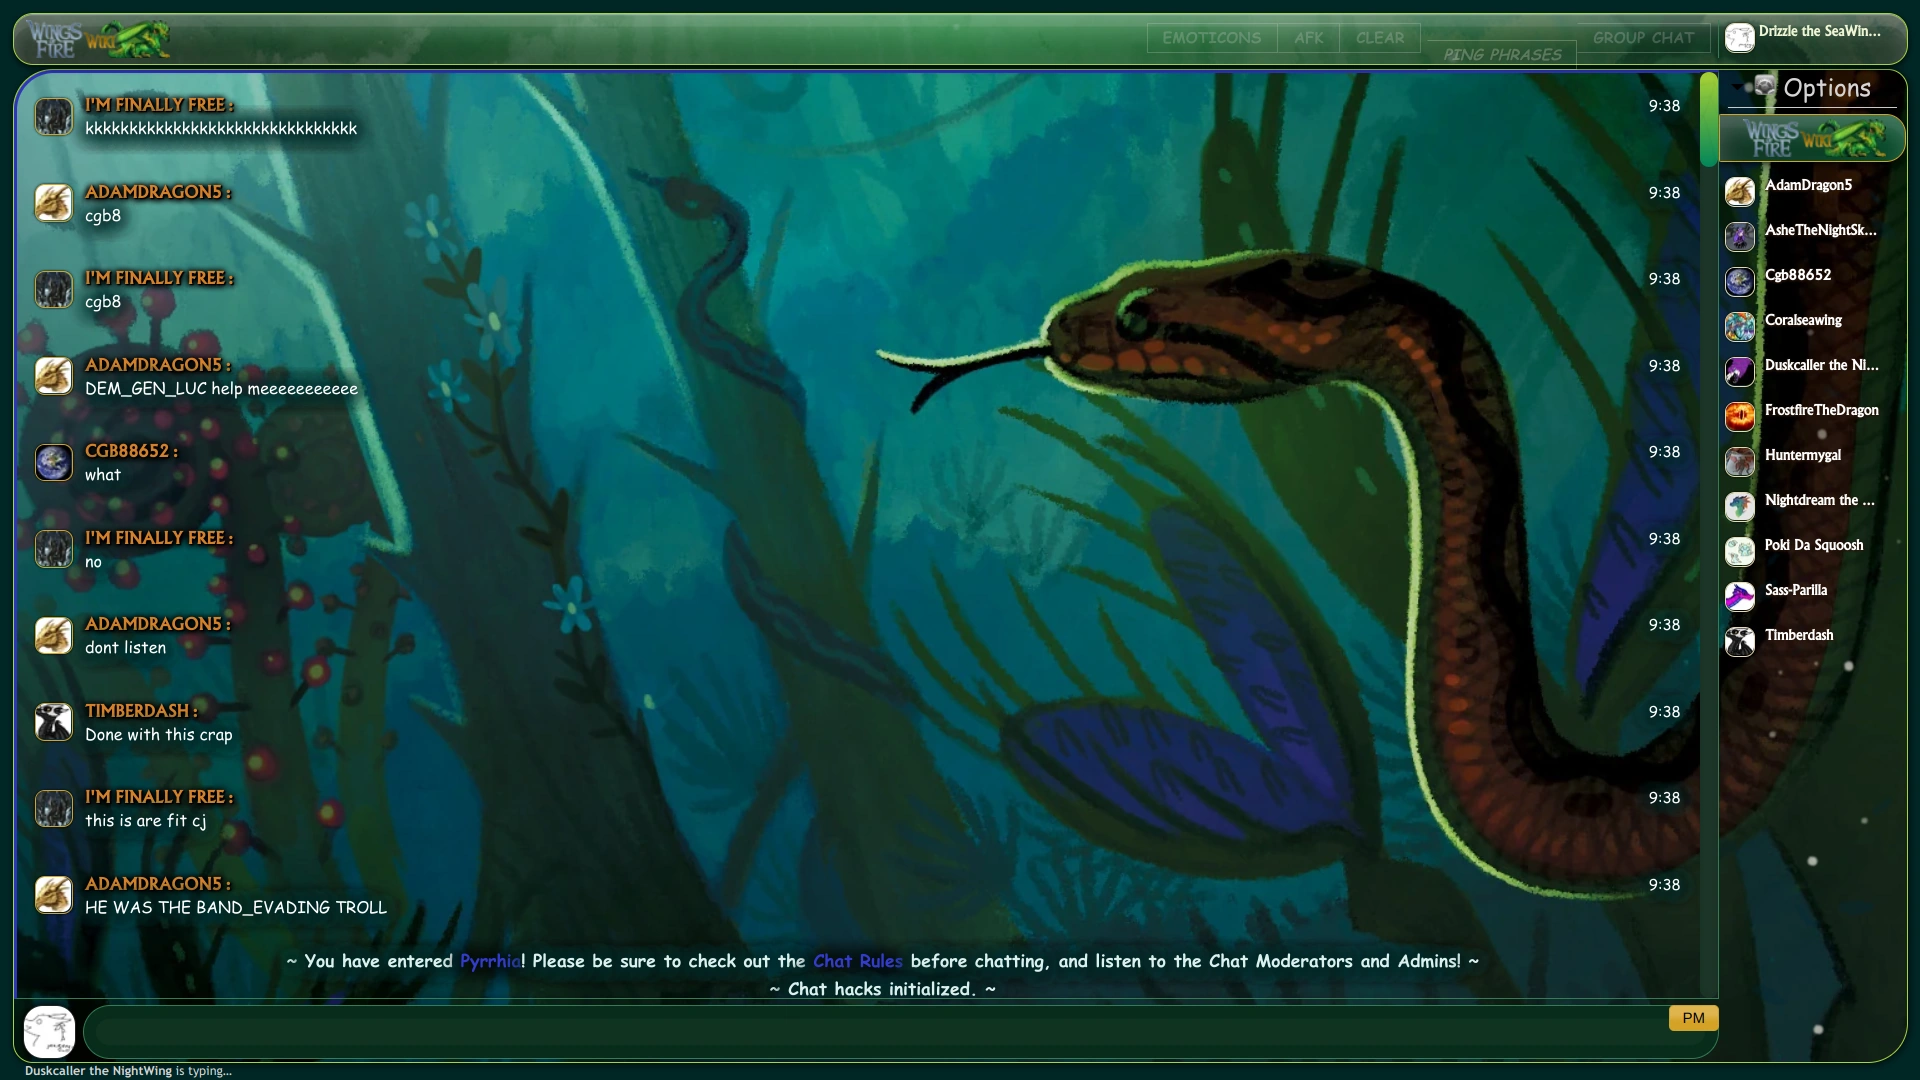Start a Group Chat

[x=1643, y=38]
